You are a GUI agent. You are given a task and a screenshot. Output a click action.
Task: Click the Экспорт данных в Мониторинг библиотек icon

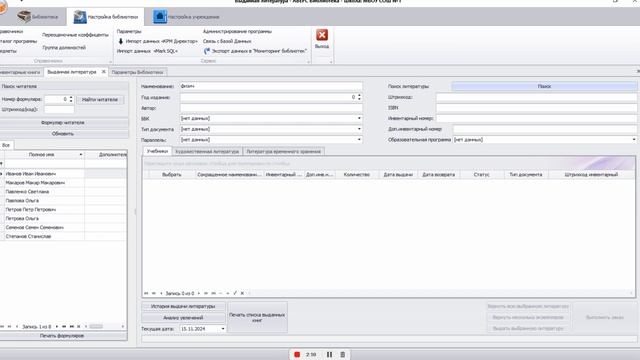pyautogui.click(x=207, y=51)
